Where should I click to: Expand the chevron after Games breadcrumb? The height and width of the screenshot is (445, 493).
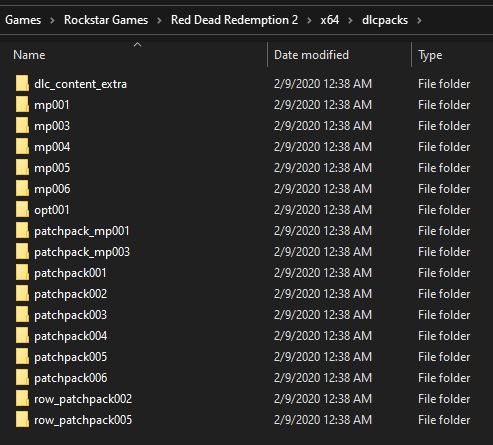coord(52,21)
